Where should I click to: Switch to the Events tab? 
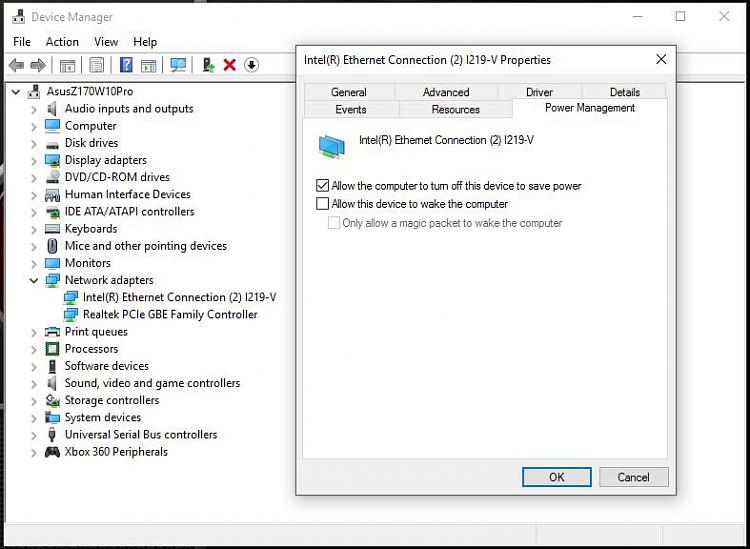pyautogui.click(x=351, y=109)
